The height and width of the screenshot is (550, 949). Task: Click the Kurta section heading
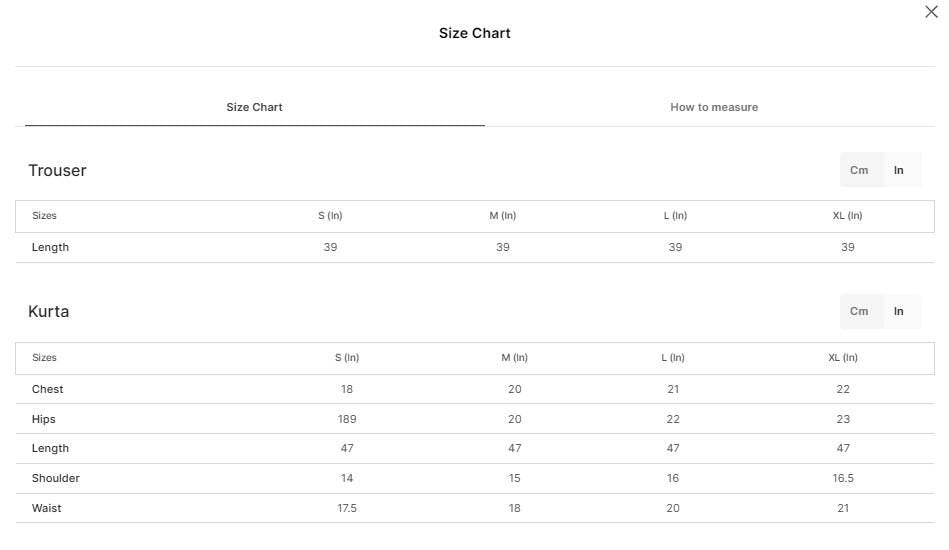tap(48, 312)
